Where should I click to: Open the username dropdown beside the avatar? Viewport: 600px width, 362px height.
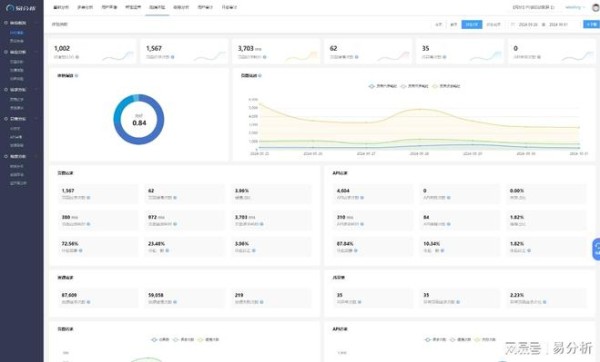pos(575,7)
